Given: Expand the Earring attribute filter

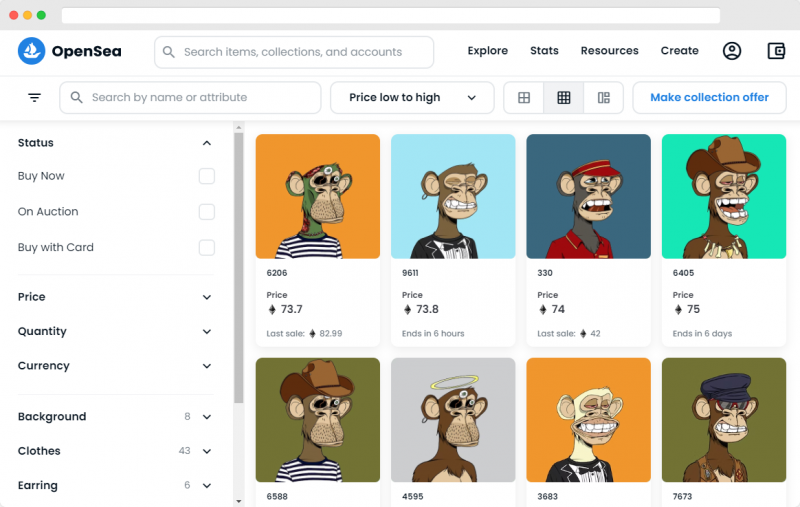Looking at the screenshot, I should (x=207, y=486).
